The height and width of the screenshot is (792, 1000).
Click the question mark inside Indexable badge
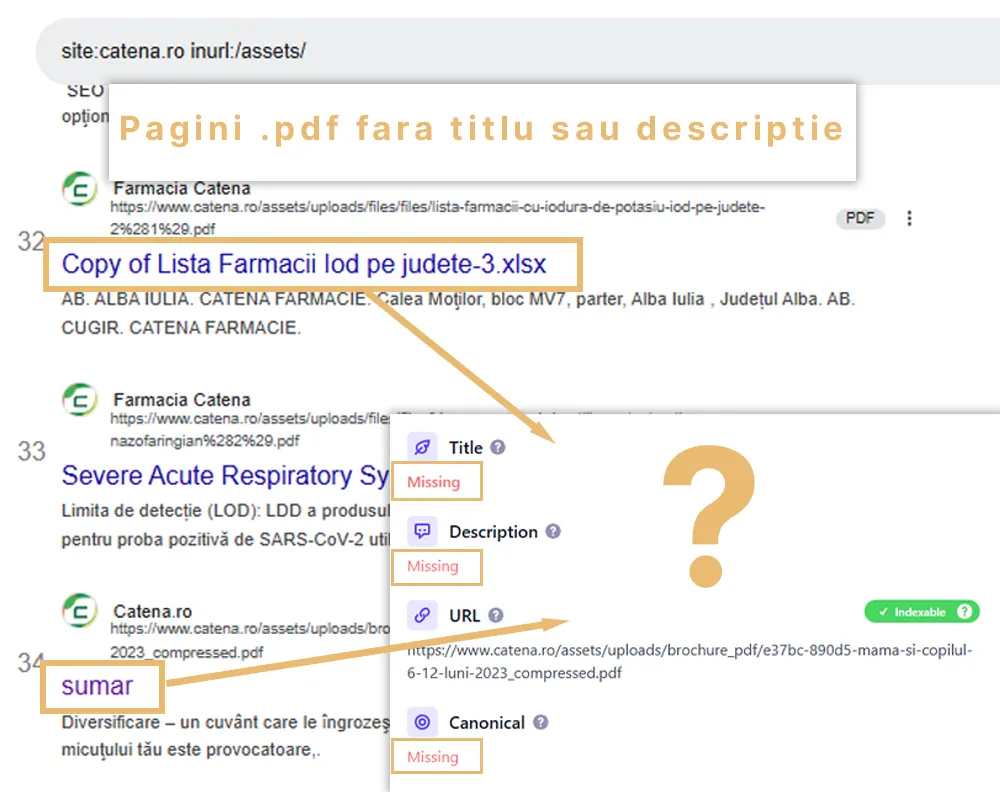click(964, 612)
